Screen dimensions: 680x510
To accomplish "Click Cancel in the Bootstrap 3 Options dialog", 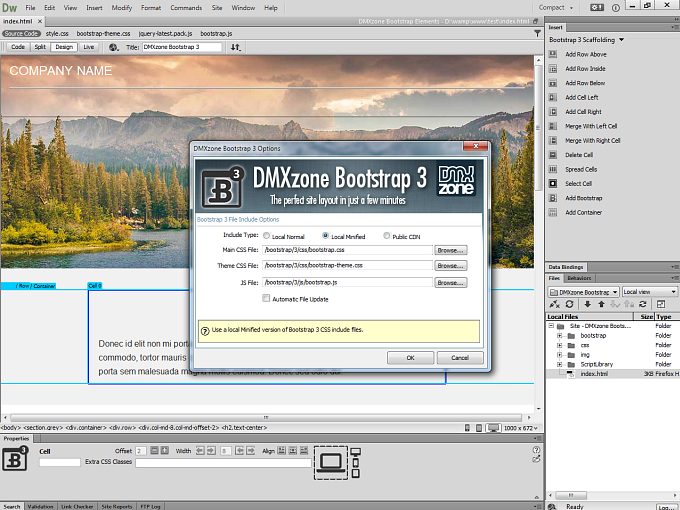I will tap(460, 358).
